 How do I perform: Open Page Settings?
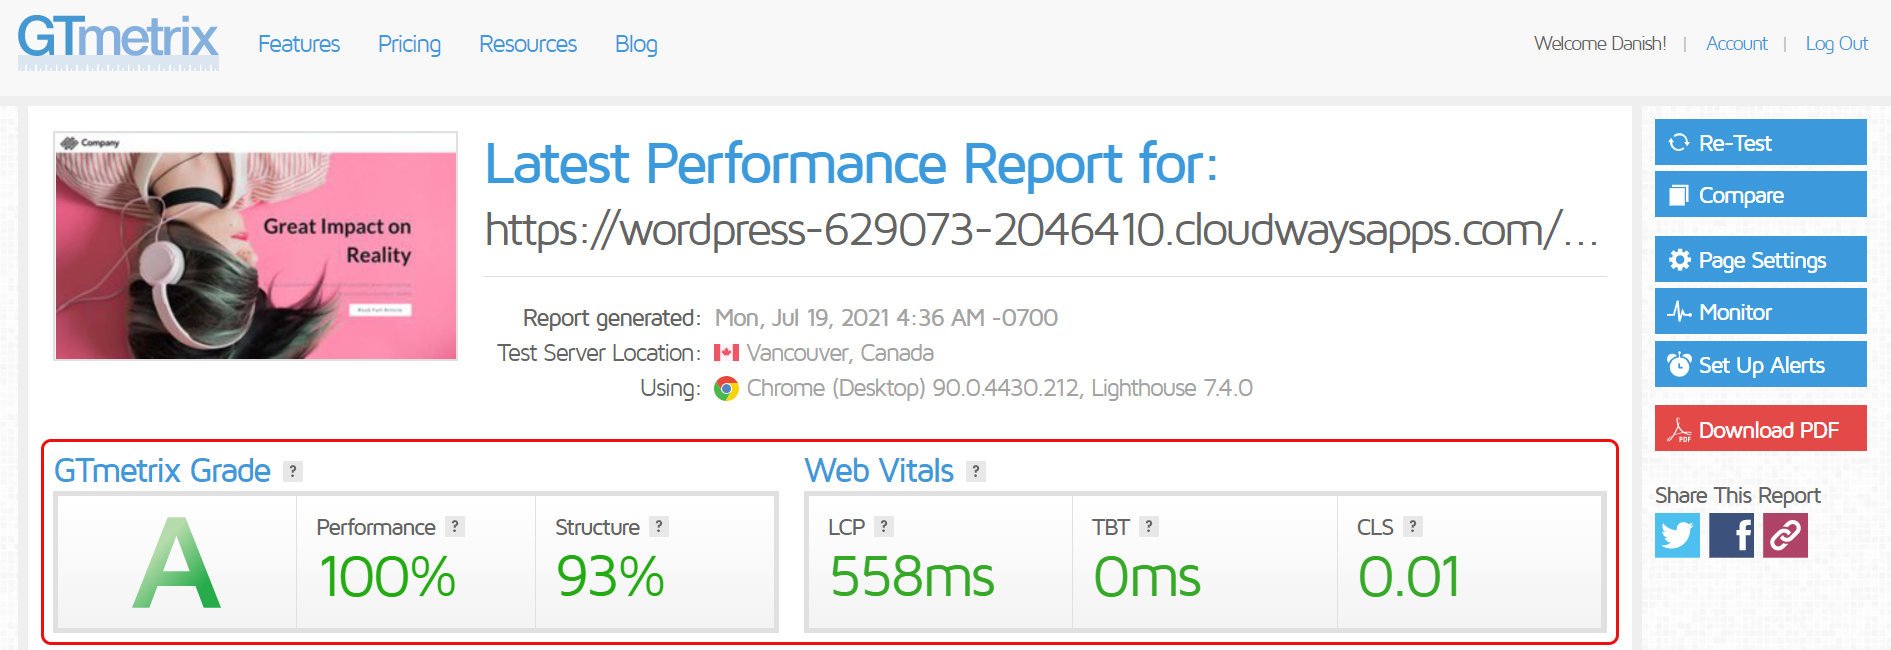(x=1760, y=260)
